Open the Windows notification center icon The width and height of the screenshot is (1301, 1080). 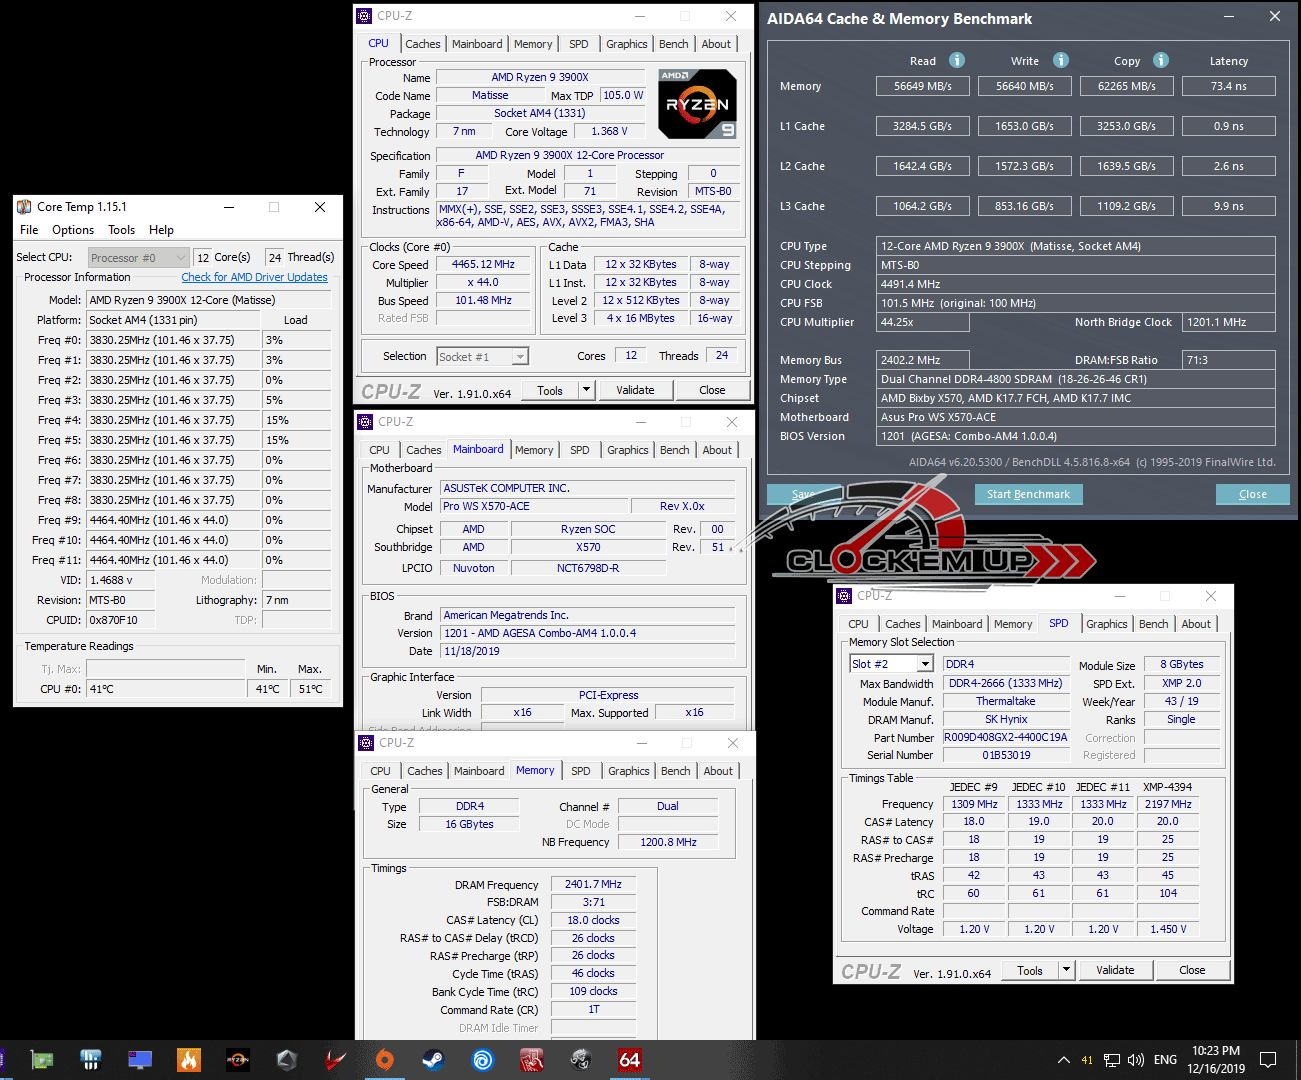(x=1268, y=1060)
